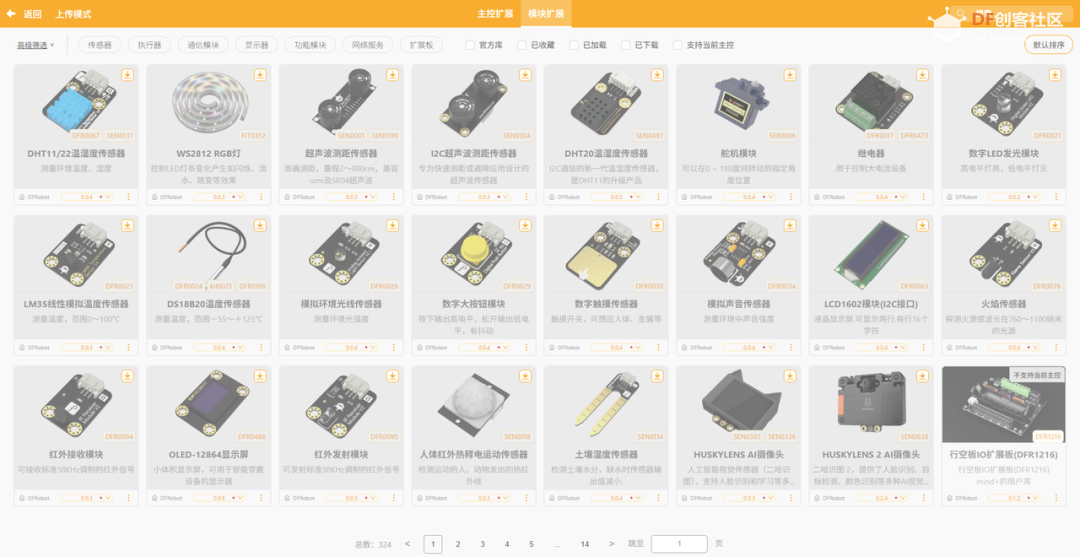The image size is (1080, 557).
Task: Click the download icon on the 舵机模块 card
Action: 790,74
